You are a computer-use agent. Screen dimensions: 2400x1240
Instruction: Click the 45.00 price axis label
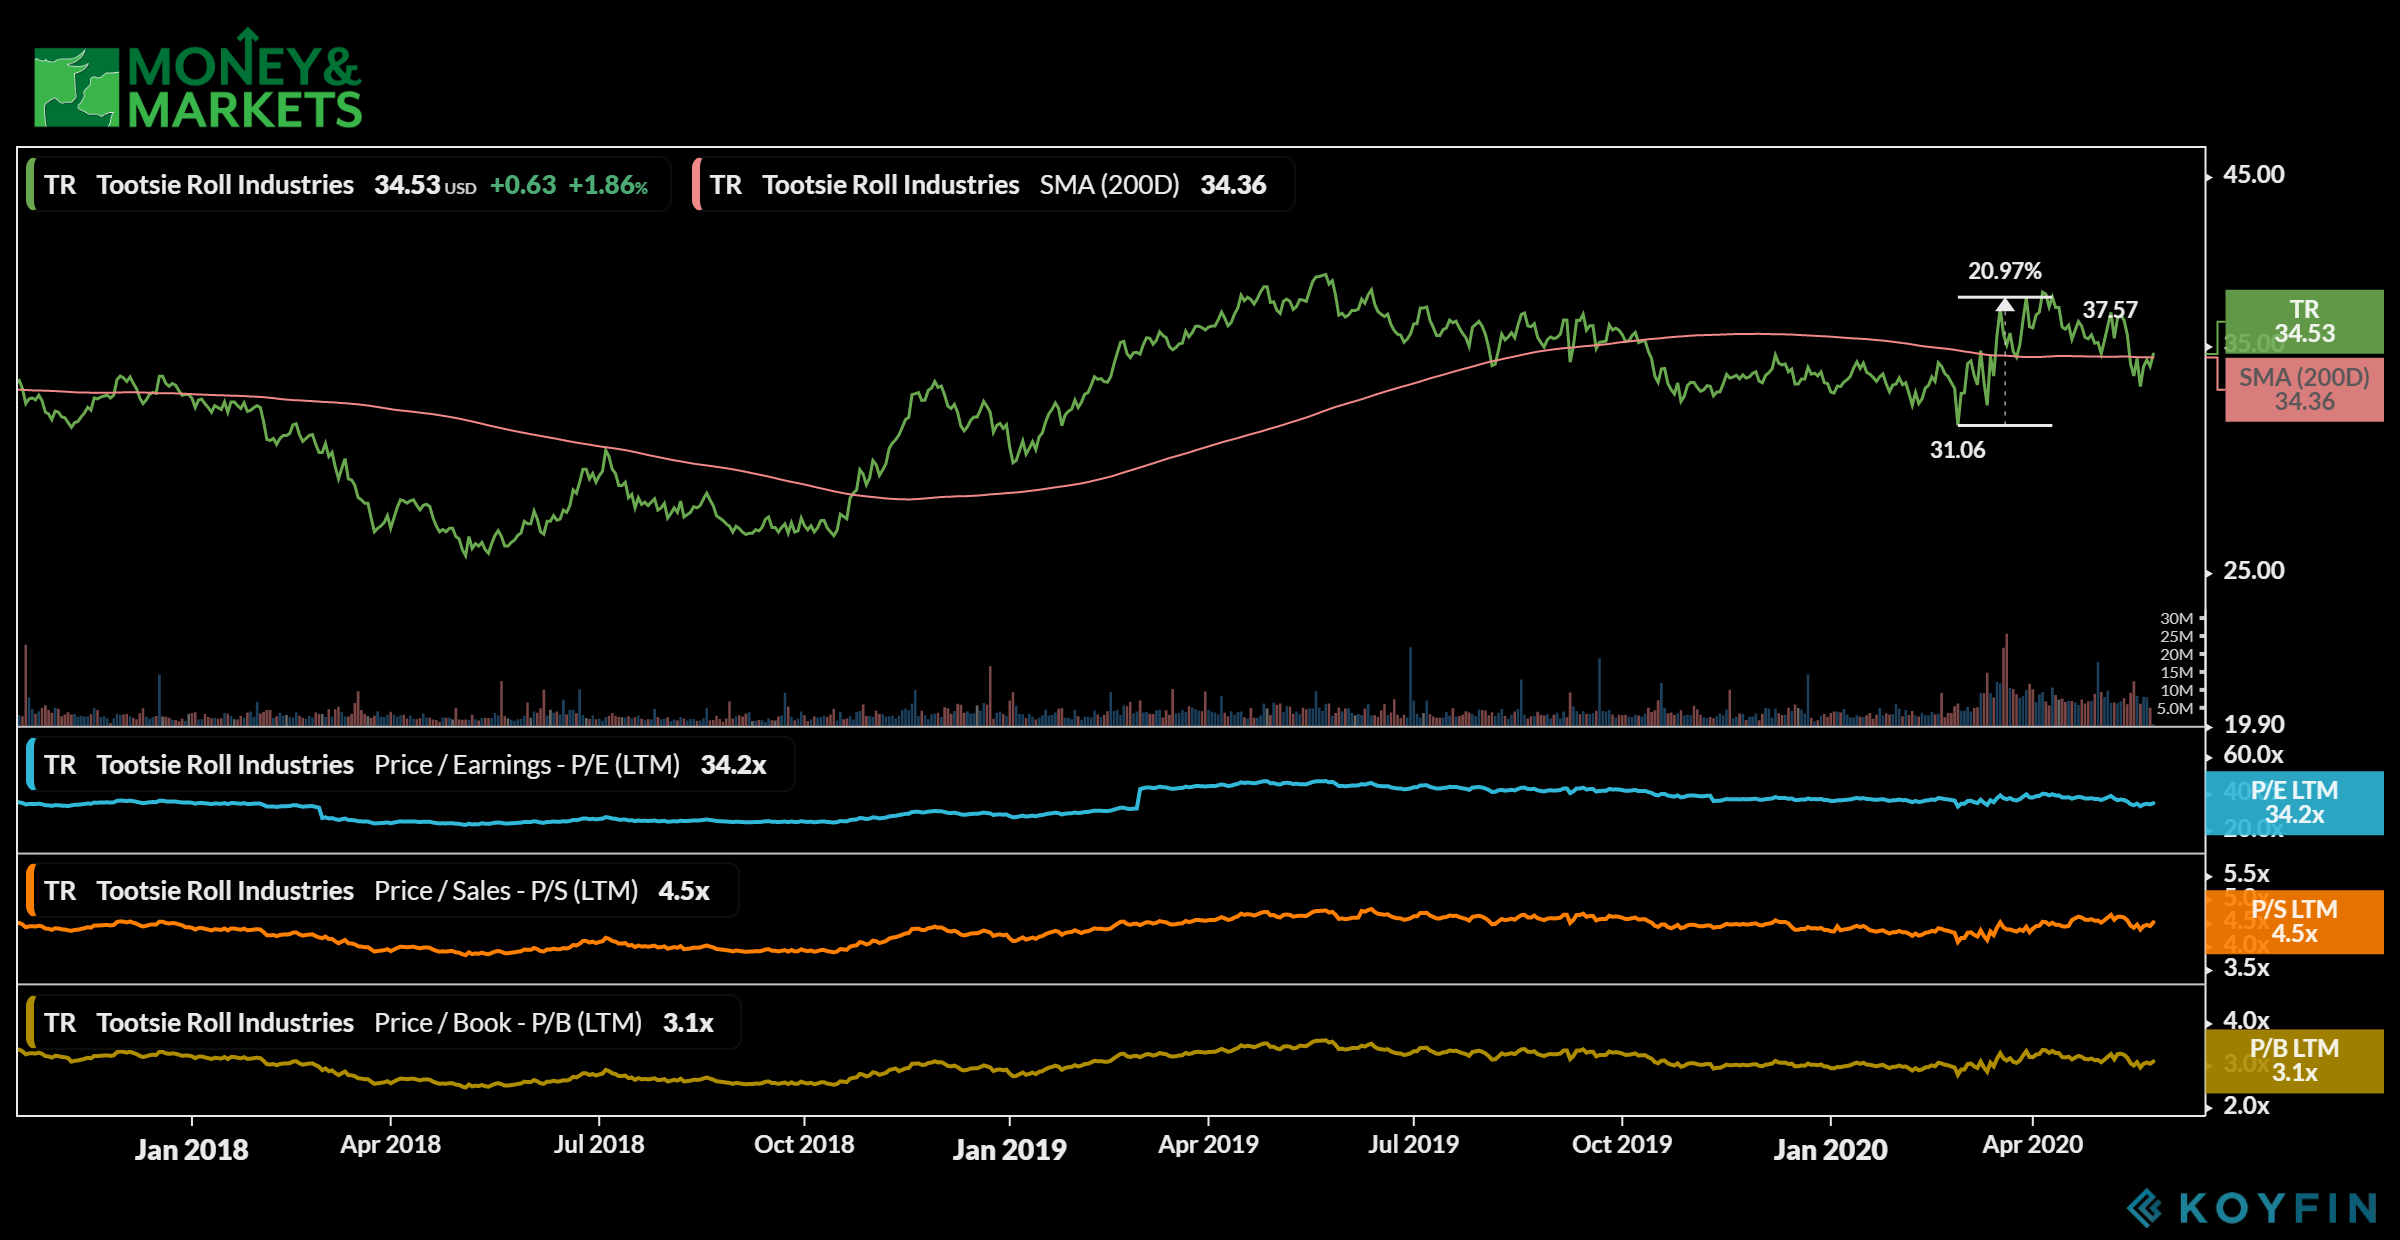coord(2253,175)
